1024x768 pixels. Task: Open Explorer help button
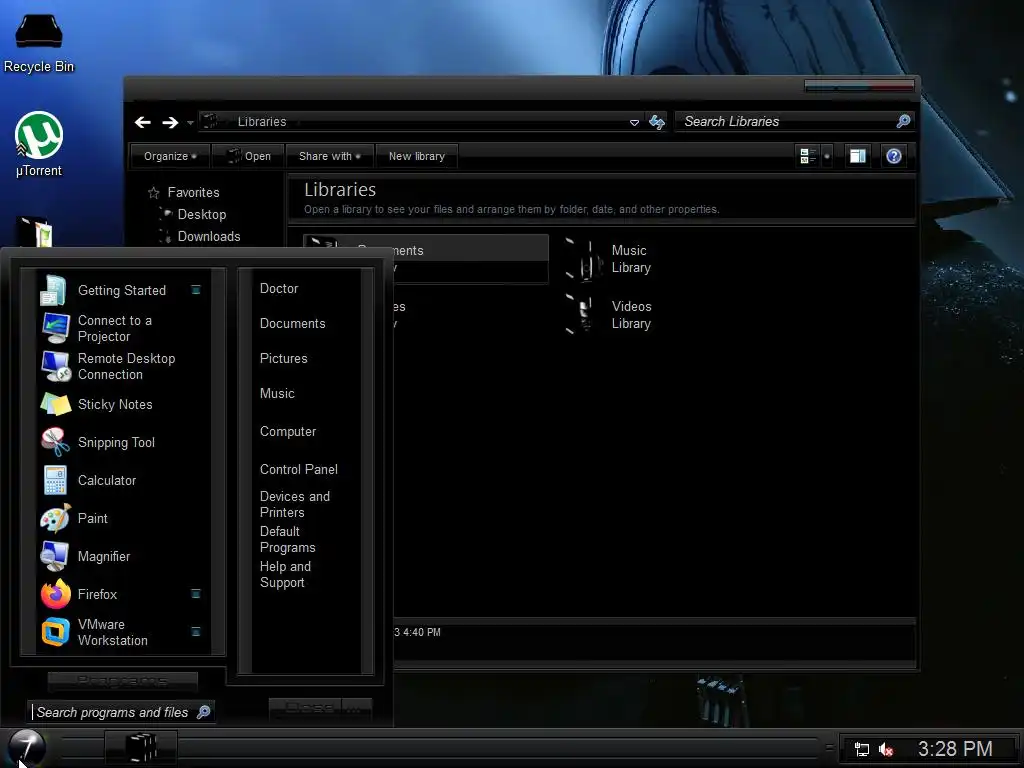(893, 156)
